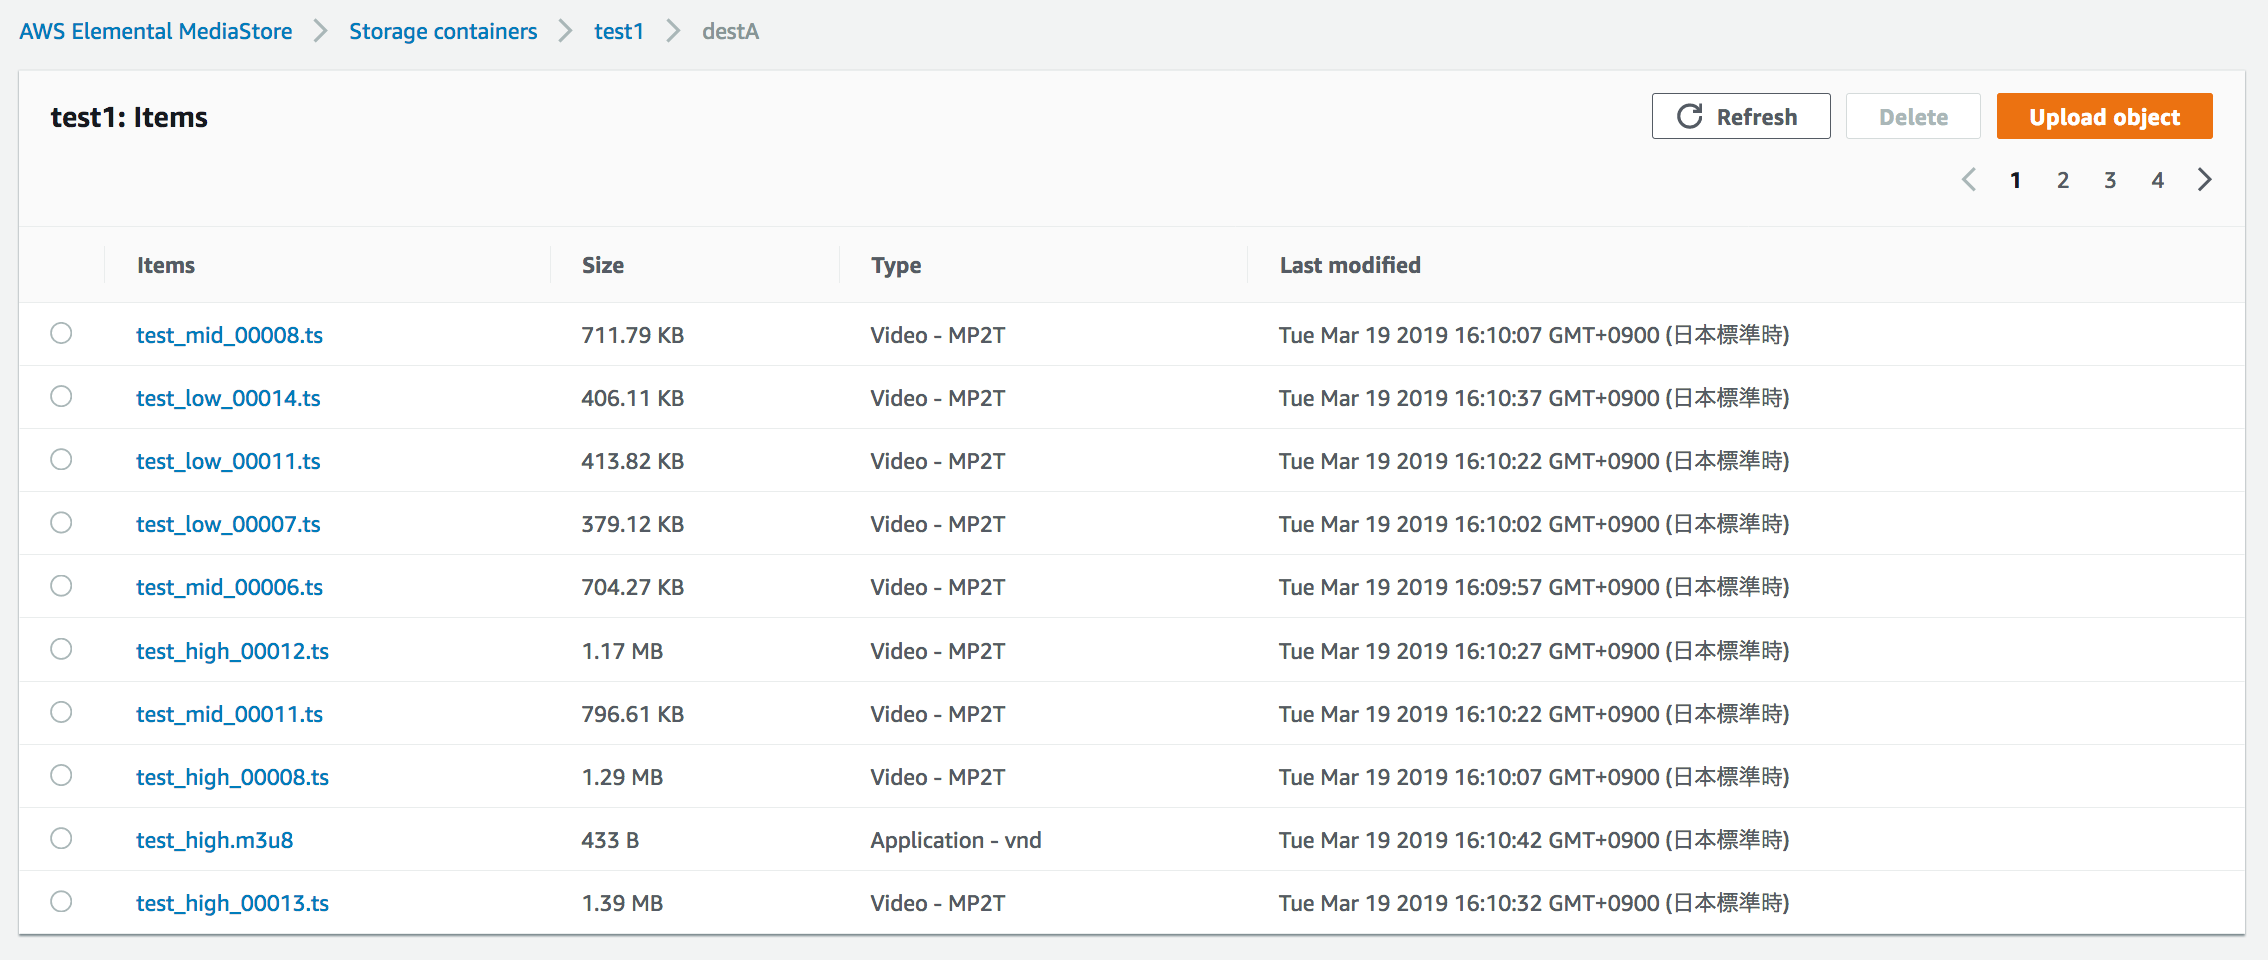Viewport: 2268px width, 960px height.
Task: Click the Upload object button
Action: click(2104, 117)
